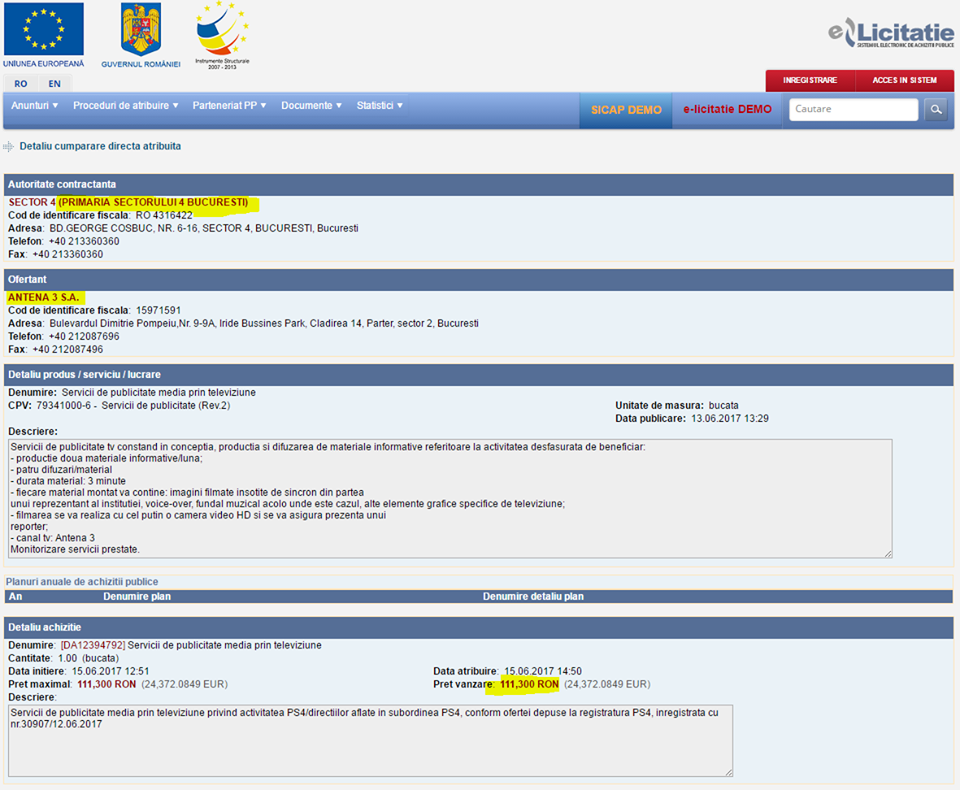Click arrow icon beside Detaliu cumparare directa

pyautogui.click(x=9, y=147)
